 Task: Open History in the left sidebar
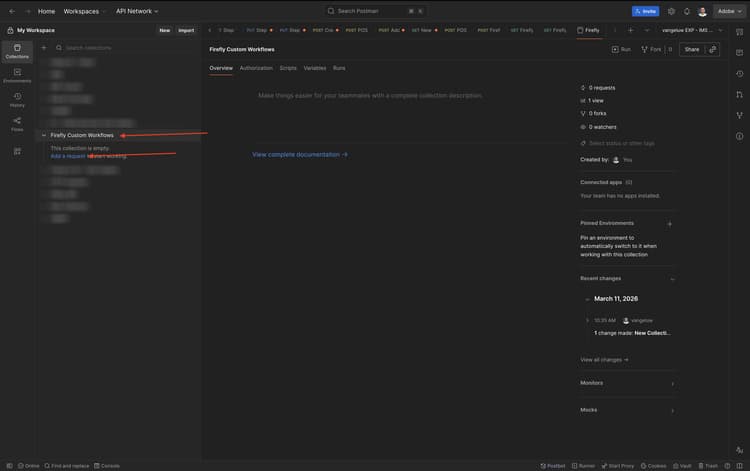(17, 100)
